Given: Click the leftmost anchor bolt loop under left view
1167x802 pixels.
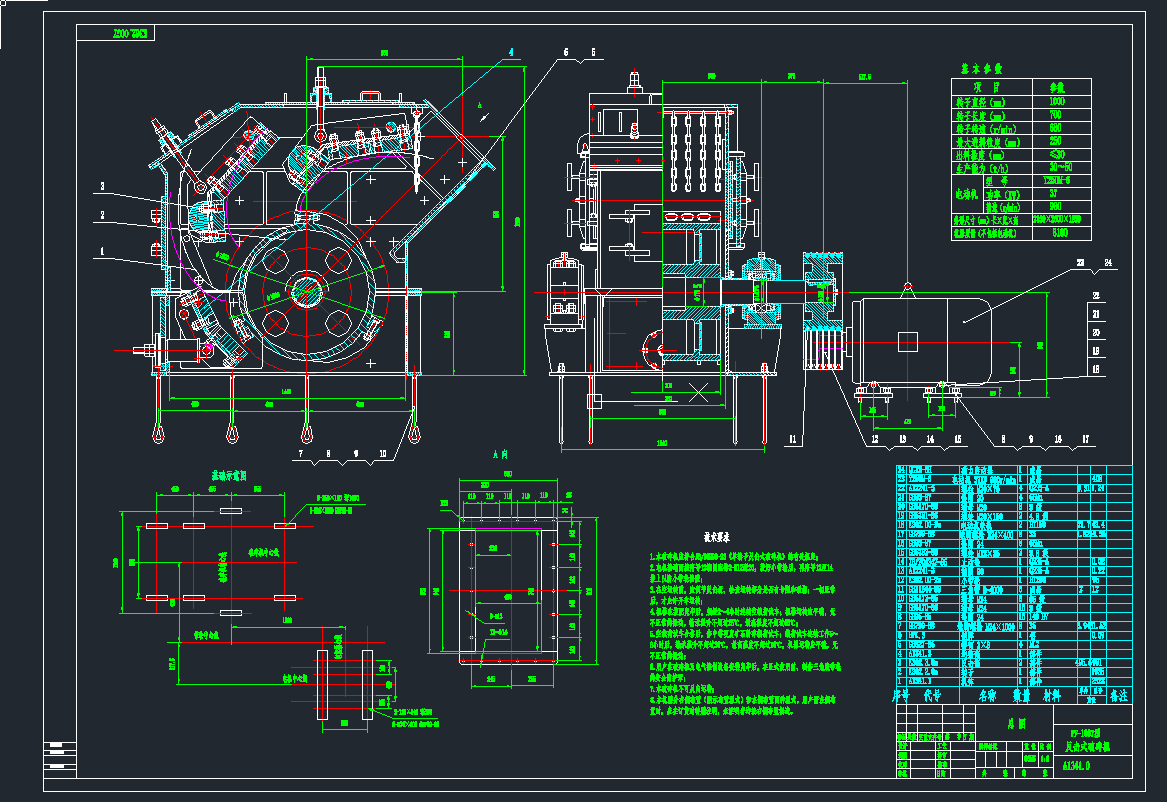Looking at the screenshot, I should tap(159, 433).
